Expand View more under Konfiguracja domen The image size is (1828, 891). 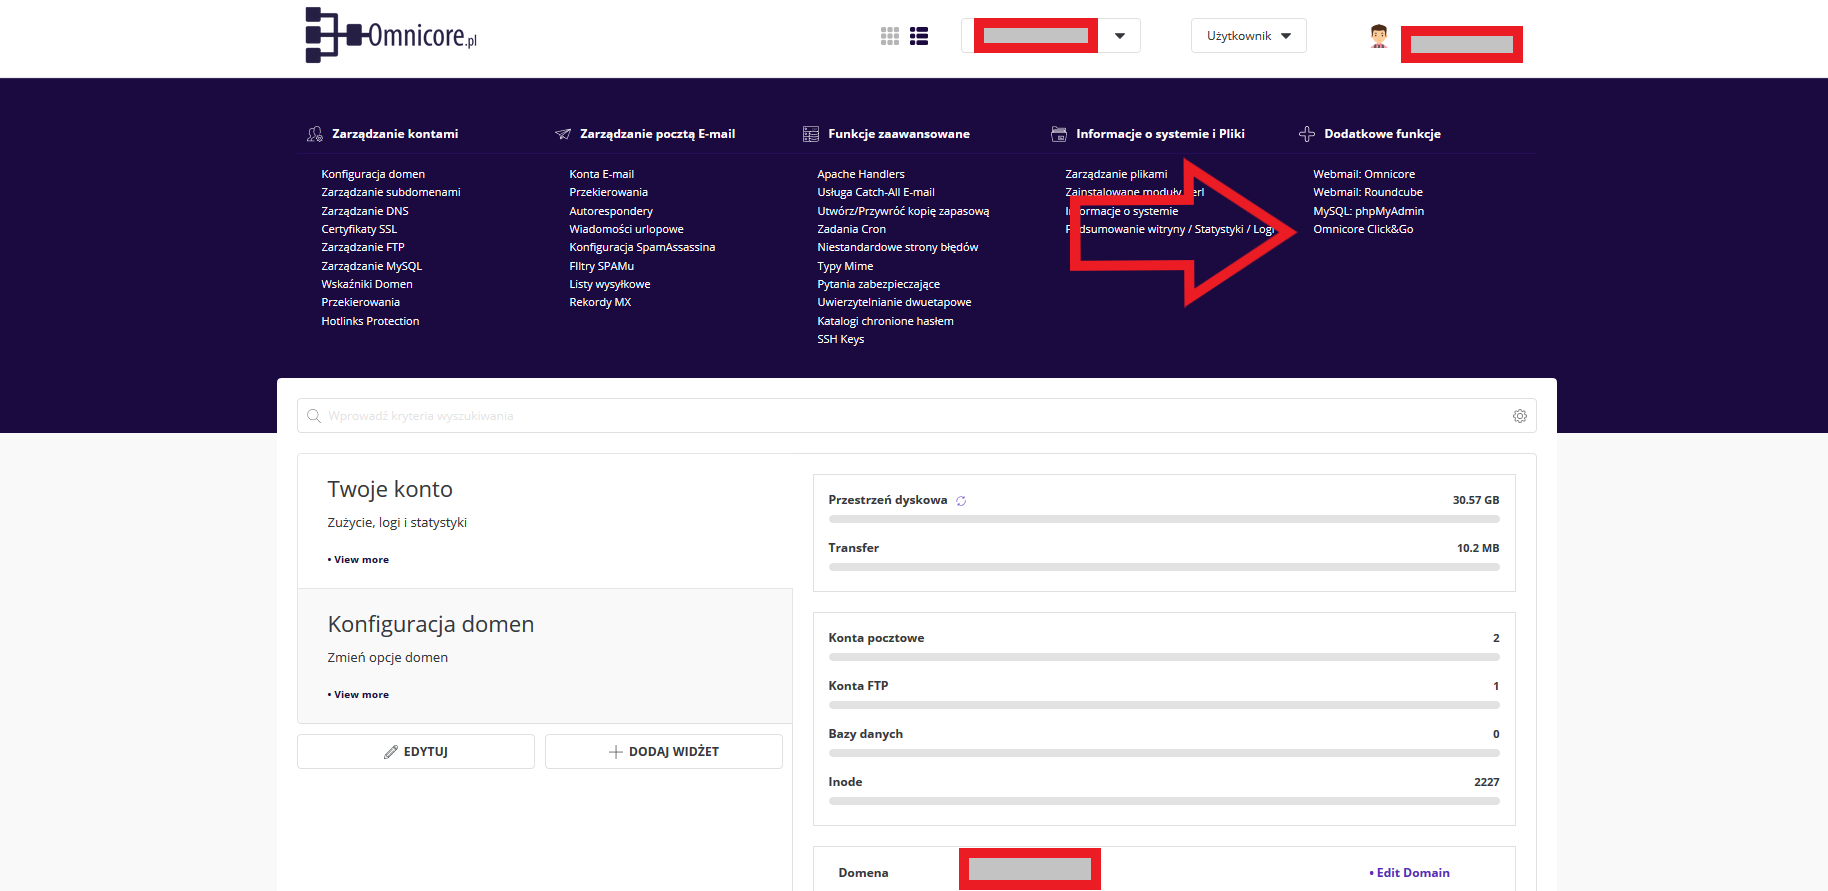(361, 695)
